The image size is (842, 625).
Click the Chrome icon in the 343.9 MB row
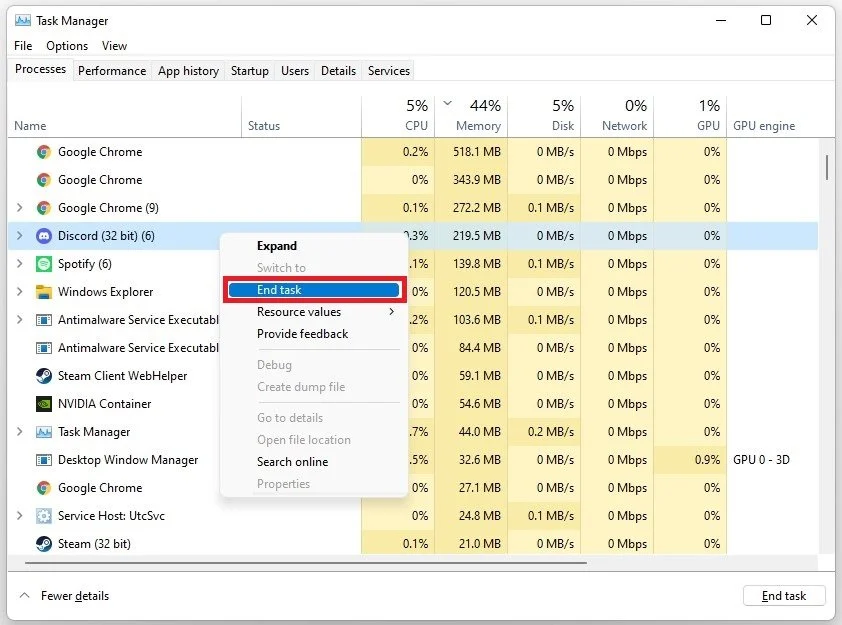click(x=43, y=180)
